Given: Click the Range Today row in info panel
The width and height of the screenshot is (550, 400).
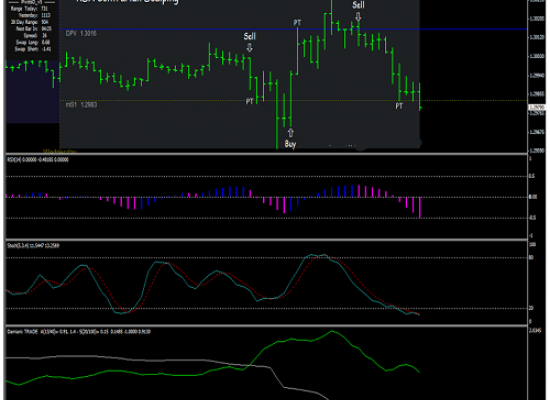Looking at the screenshot, I should (x=29, y=8).
